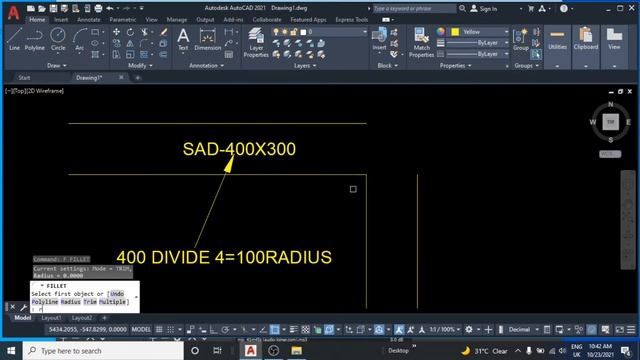Expand the Properties panel
The image size is (640, 360).
point(455,65)
